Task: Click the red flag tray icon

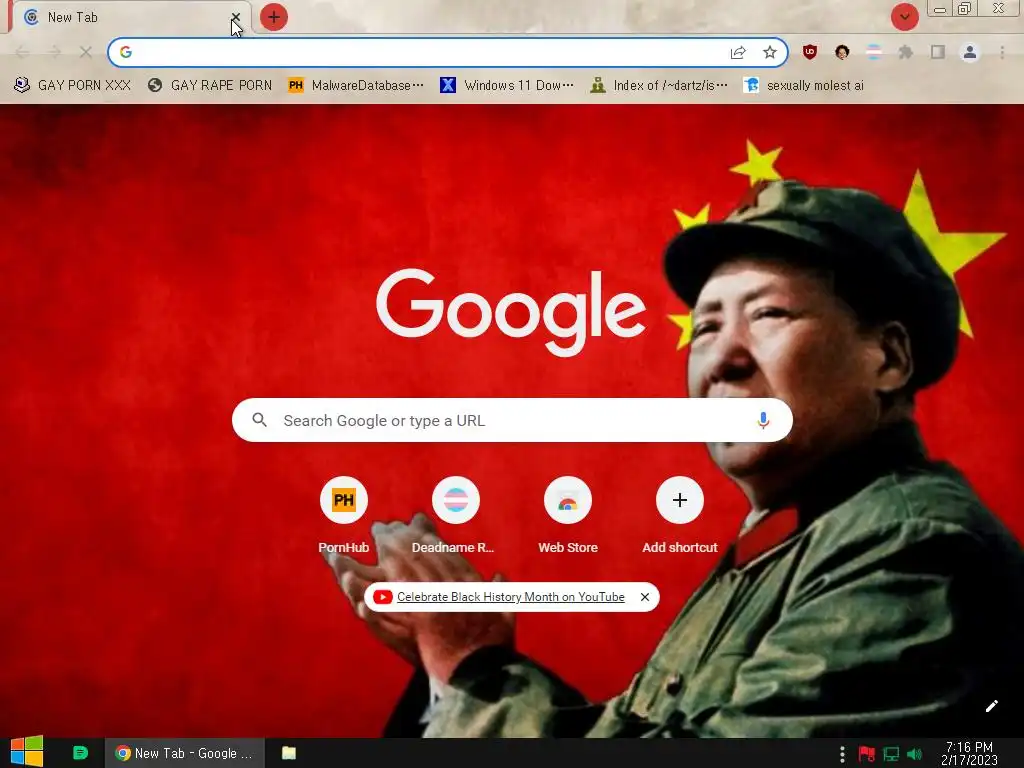Action: (867, 754)
